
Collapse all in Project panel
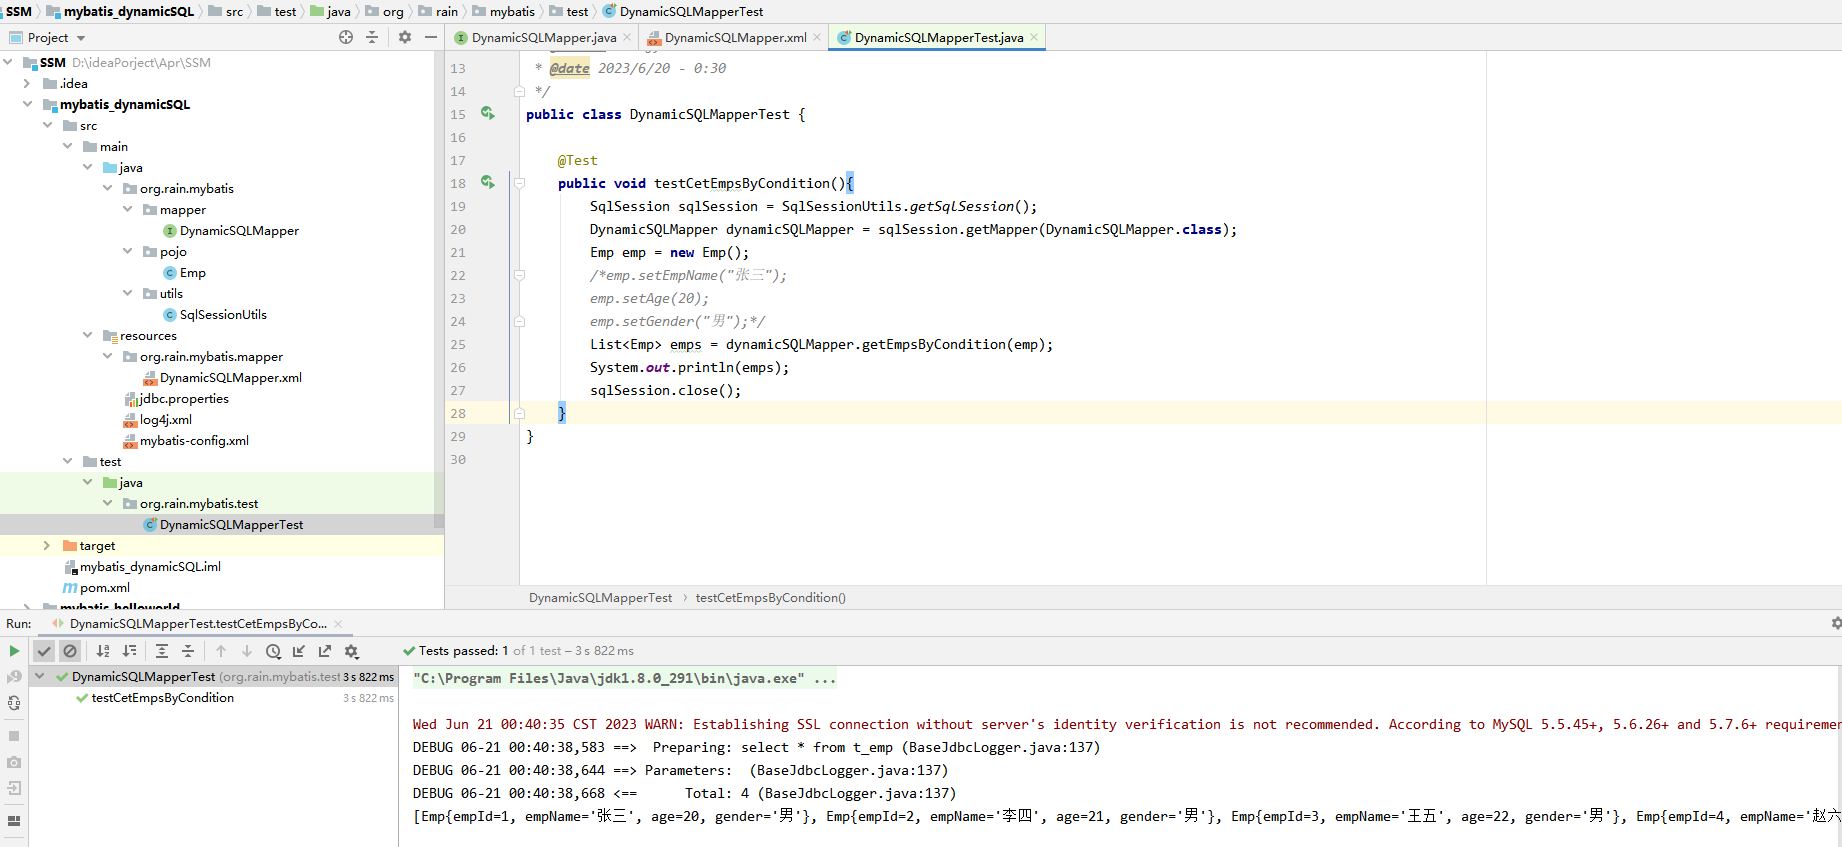point(372,37)
